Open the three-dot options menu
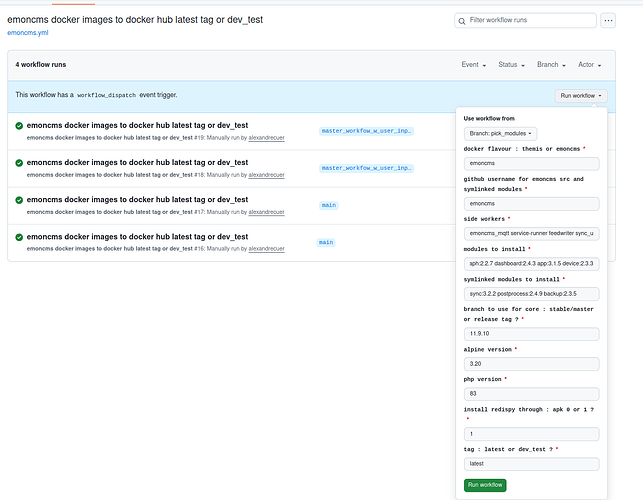643x500 pixels. (x=609, y=20)
